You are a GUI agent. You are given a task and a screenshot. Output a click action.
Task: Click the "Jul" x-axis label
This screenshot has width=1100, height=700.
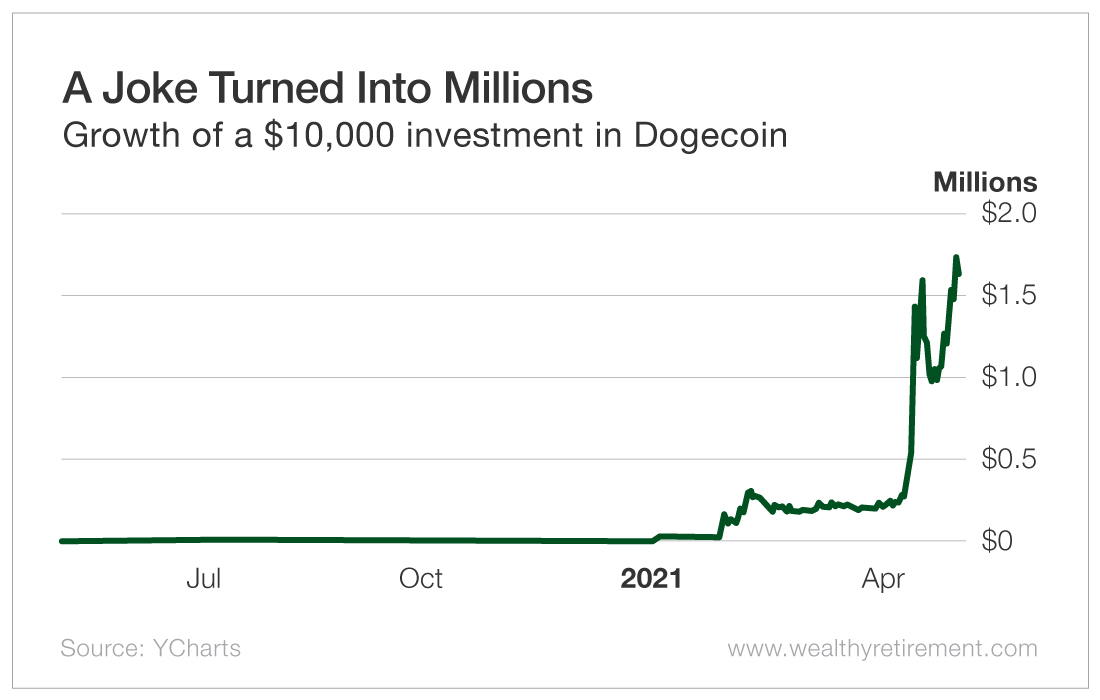[204, 579]
